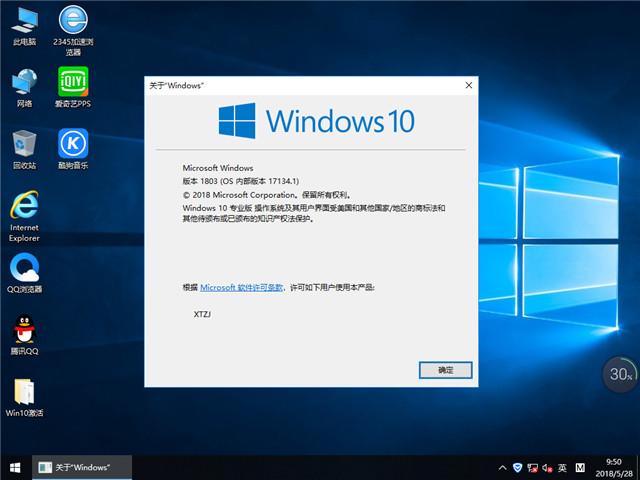640x480 pixels.
Task: Open the Recycle Bin icon
Action: 24,149
